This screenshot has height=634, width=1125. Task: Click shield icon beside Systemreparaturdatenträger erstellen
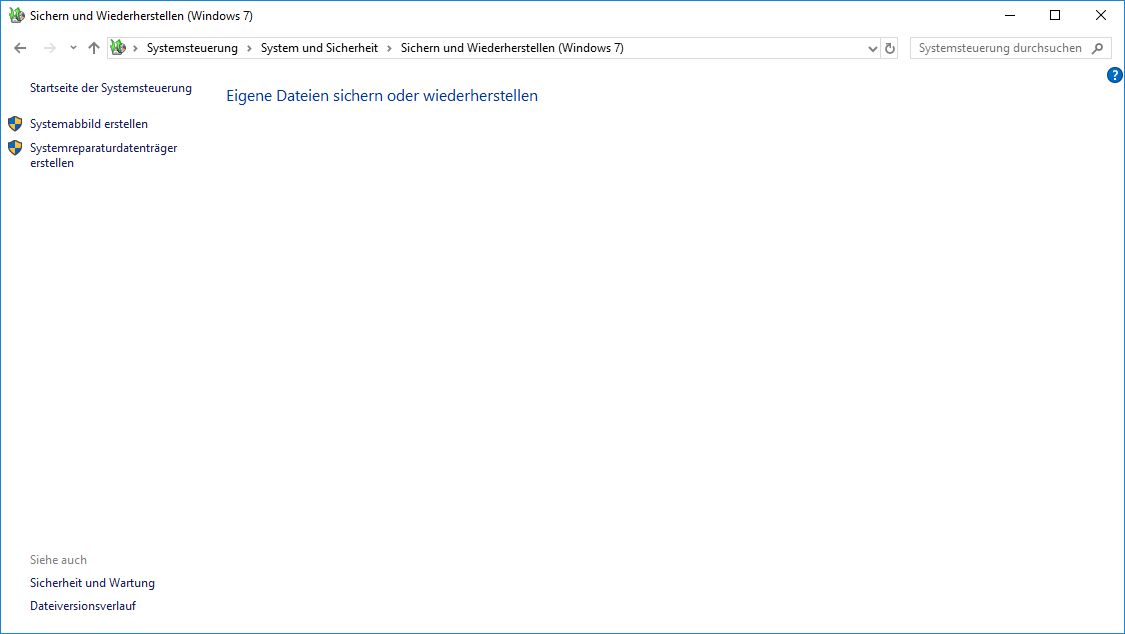(x=15, y=148)
